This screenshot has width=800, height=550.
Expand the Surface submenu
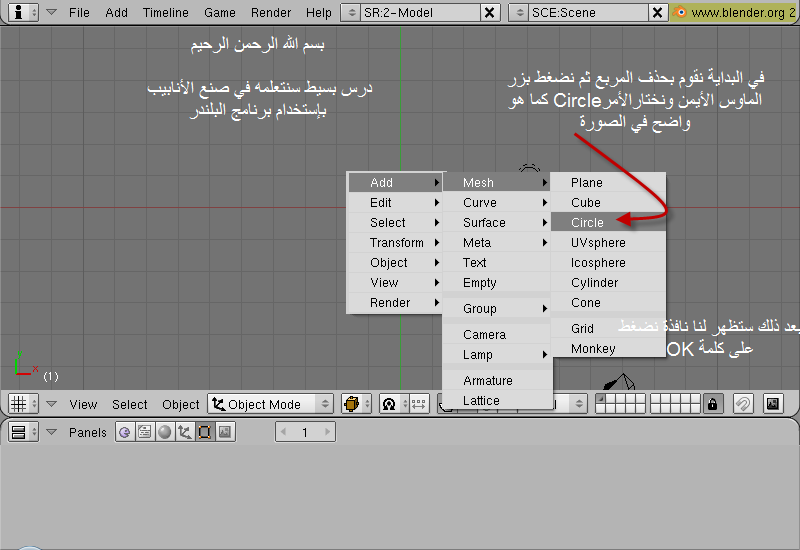point(497,222)
